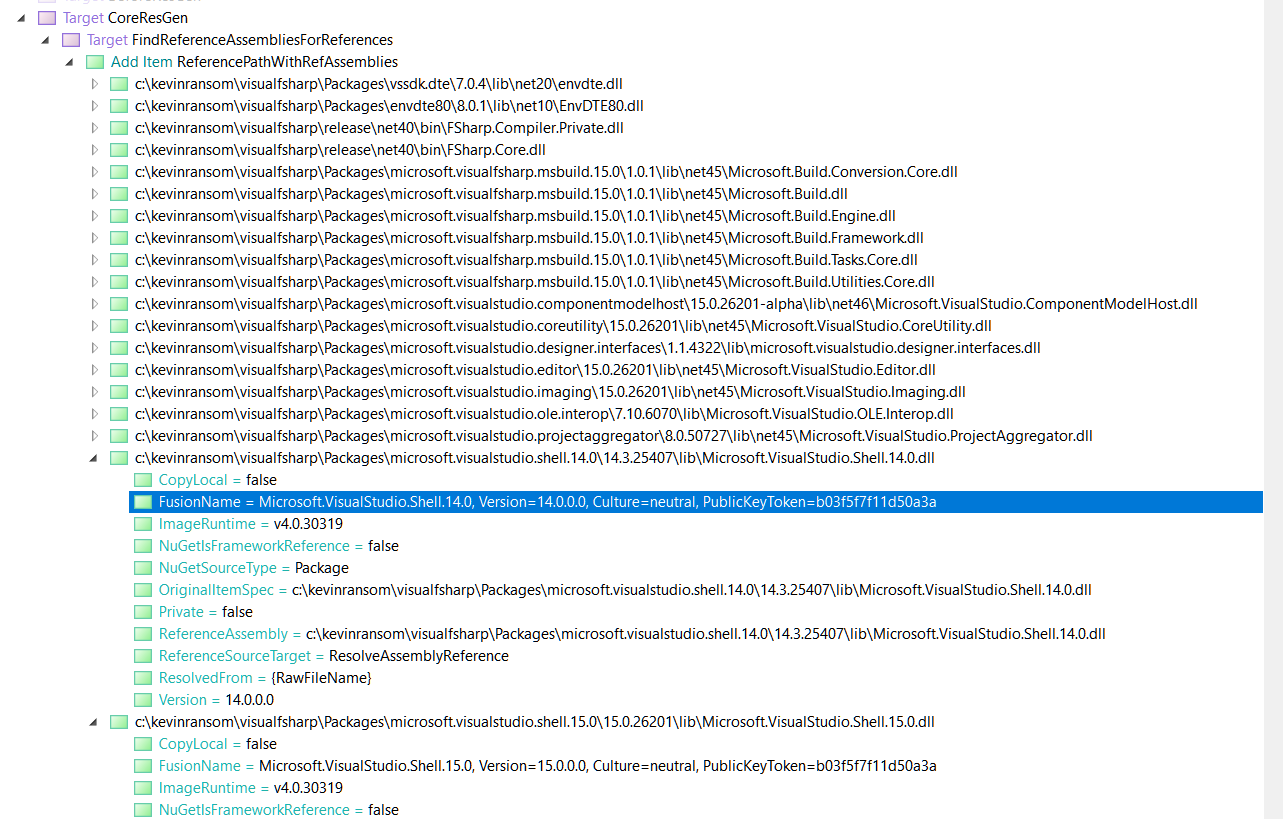The height and width of the screenshot is (819, 1283).
Task: Select NuGetSourceType = Package row
Action: (253, 568)
